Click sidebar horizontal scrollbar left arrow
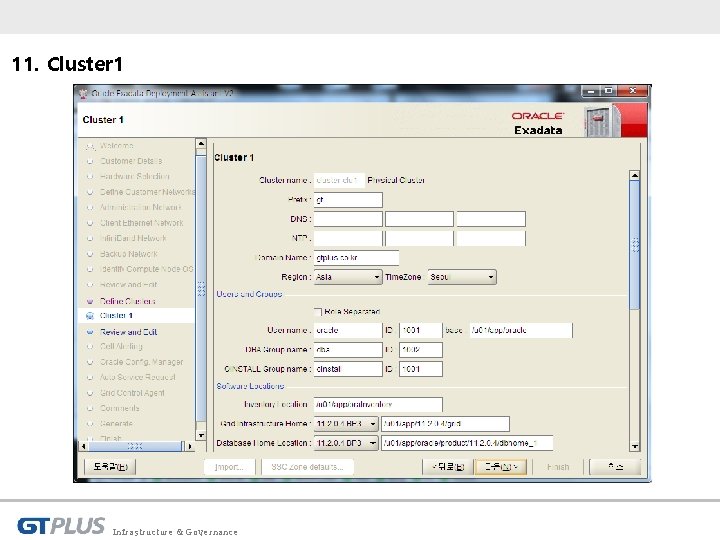Image resolution: width=720 pixels, height=540 pixels. (84, 446)
